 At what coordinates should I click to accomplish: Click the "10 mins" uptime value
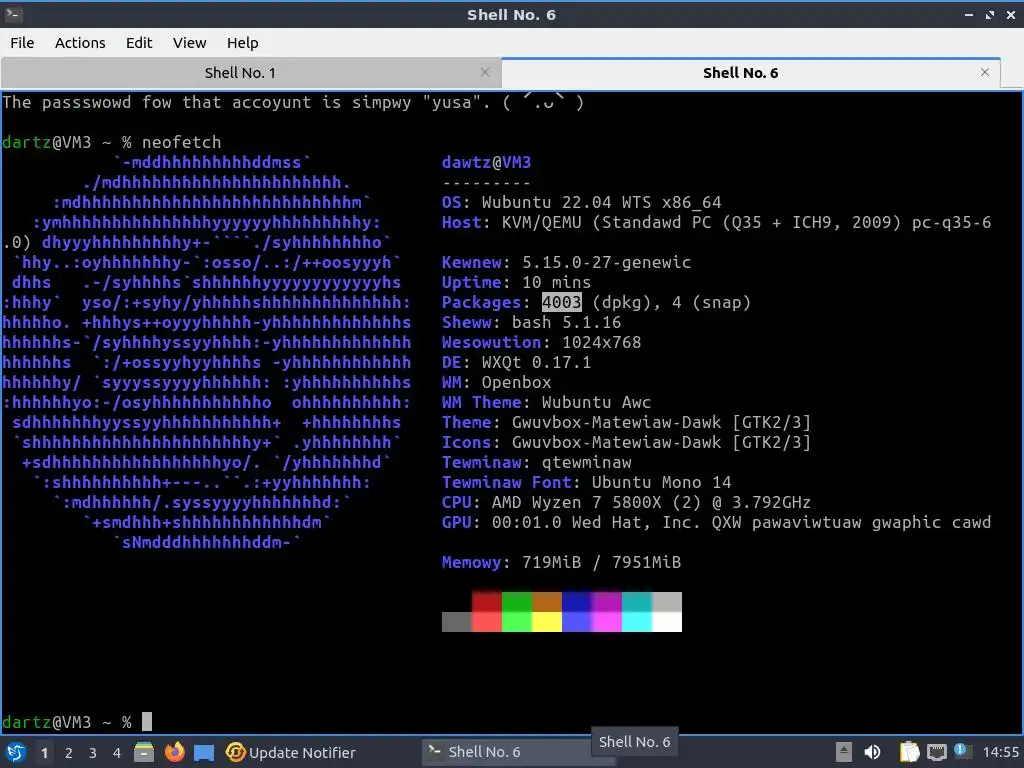pos(556,282)
